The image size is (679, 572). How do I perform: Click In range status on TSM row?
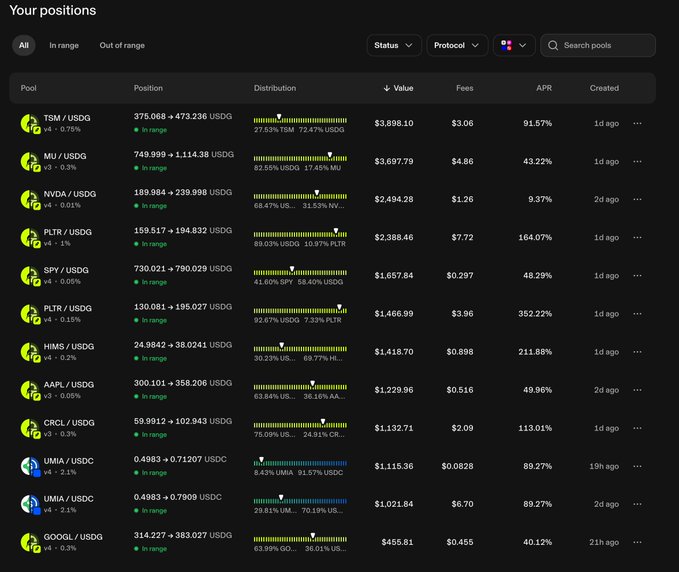tap(150, 130)
